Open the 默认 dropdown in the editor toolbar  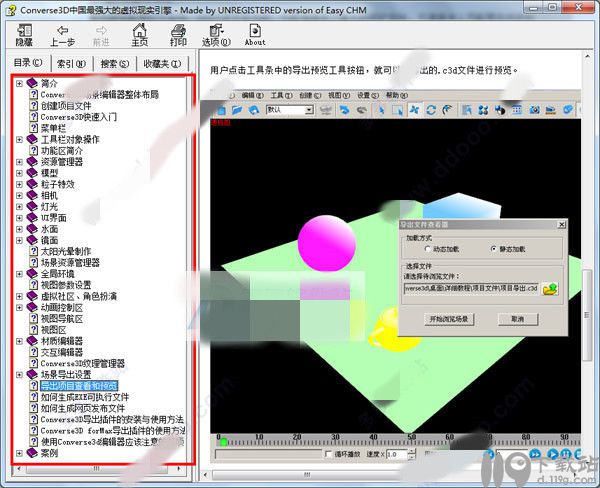pyautogui.click(x=290, y=110)
